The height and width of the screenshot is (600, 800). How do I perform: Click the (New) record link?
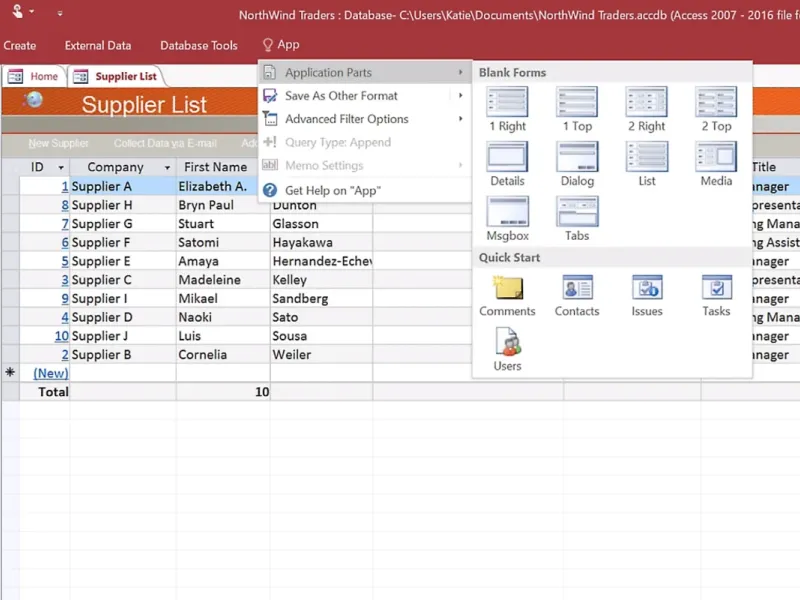(x=51, y=373)
